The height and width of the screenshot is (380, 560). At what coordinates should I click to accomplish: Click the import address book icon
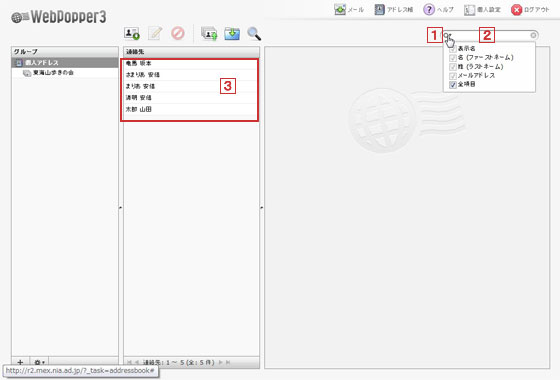(x=232, y=34)
